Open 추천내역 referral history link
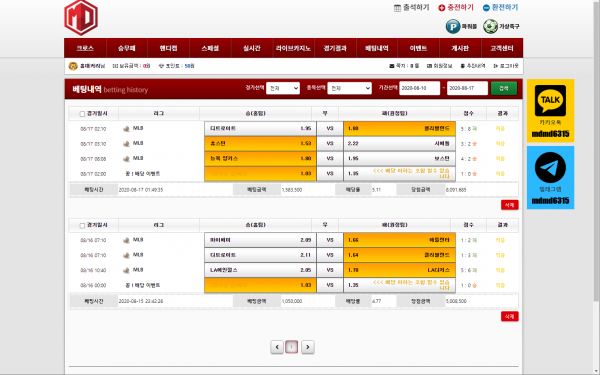The image size is (600, 375). click(473, 66)
